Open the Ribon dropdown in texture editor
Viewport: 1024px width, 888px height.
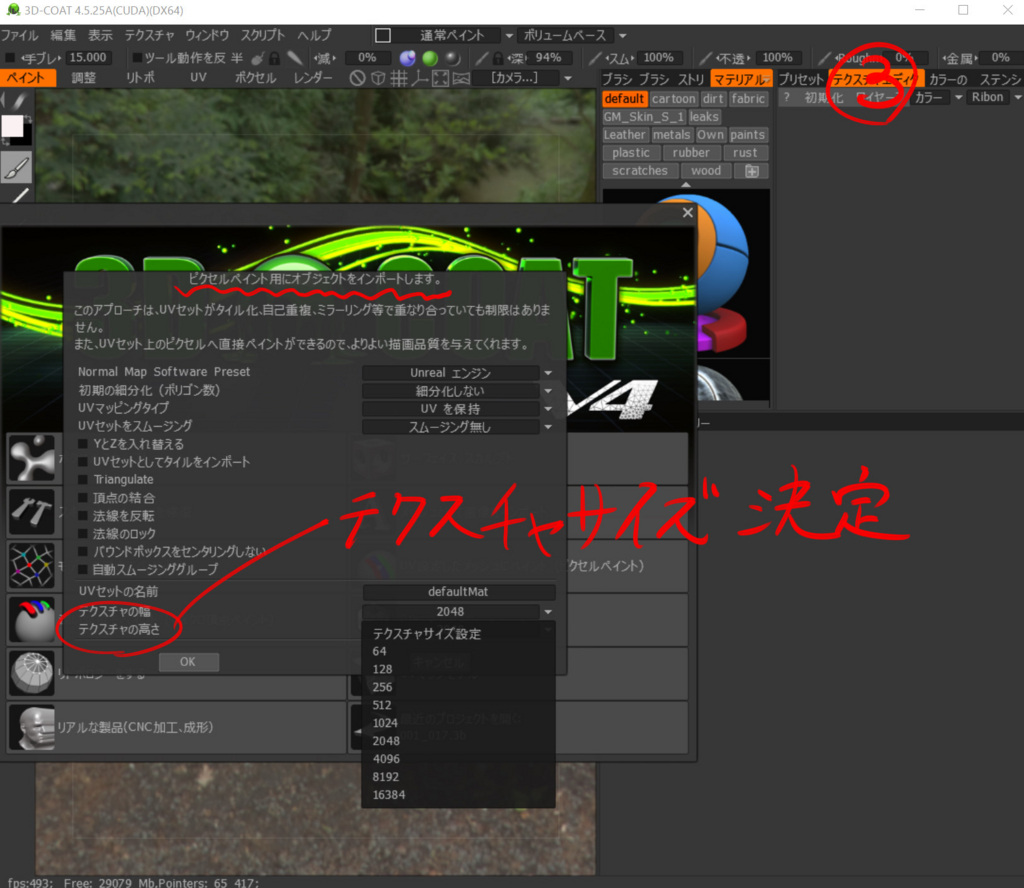click(x=994, y=97)
